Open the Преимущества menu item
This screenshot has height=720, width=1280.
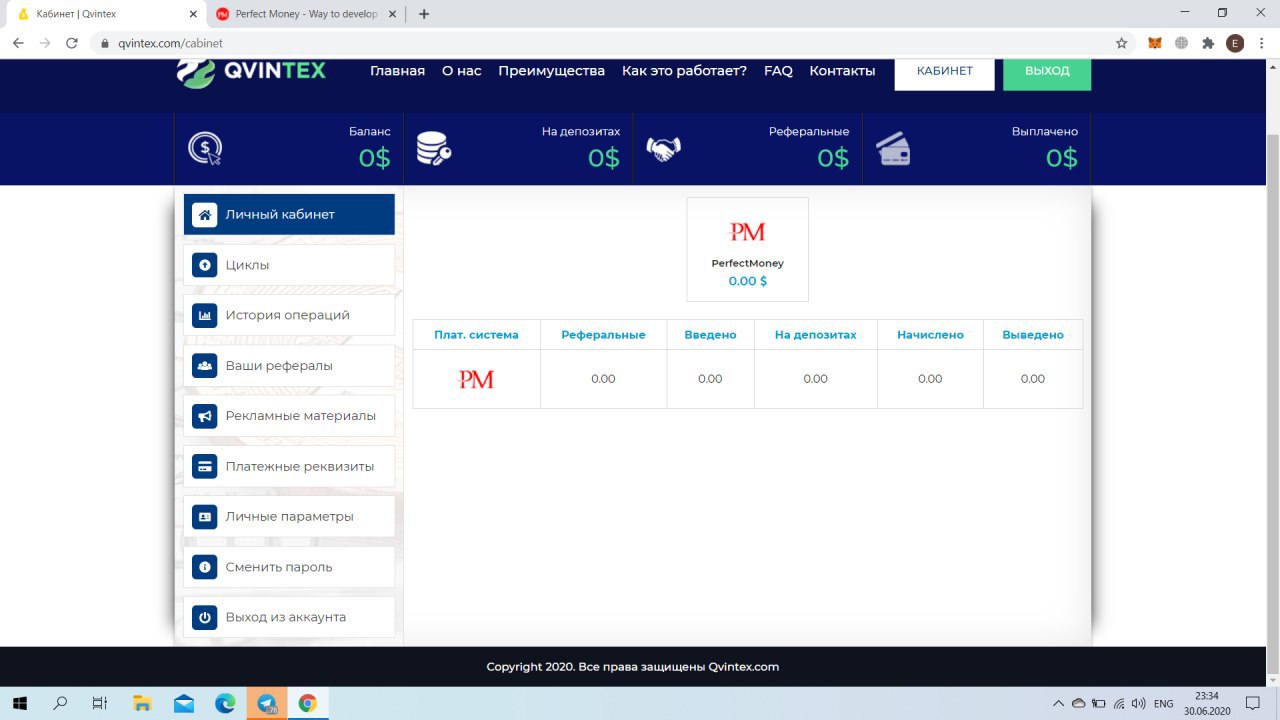tap(551, 71)
